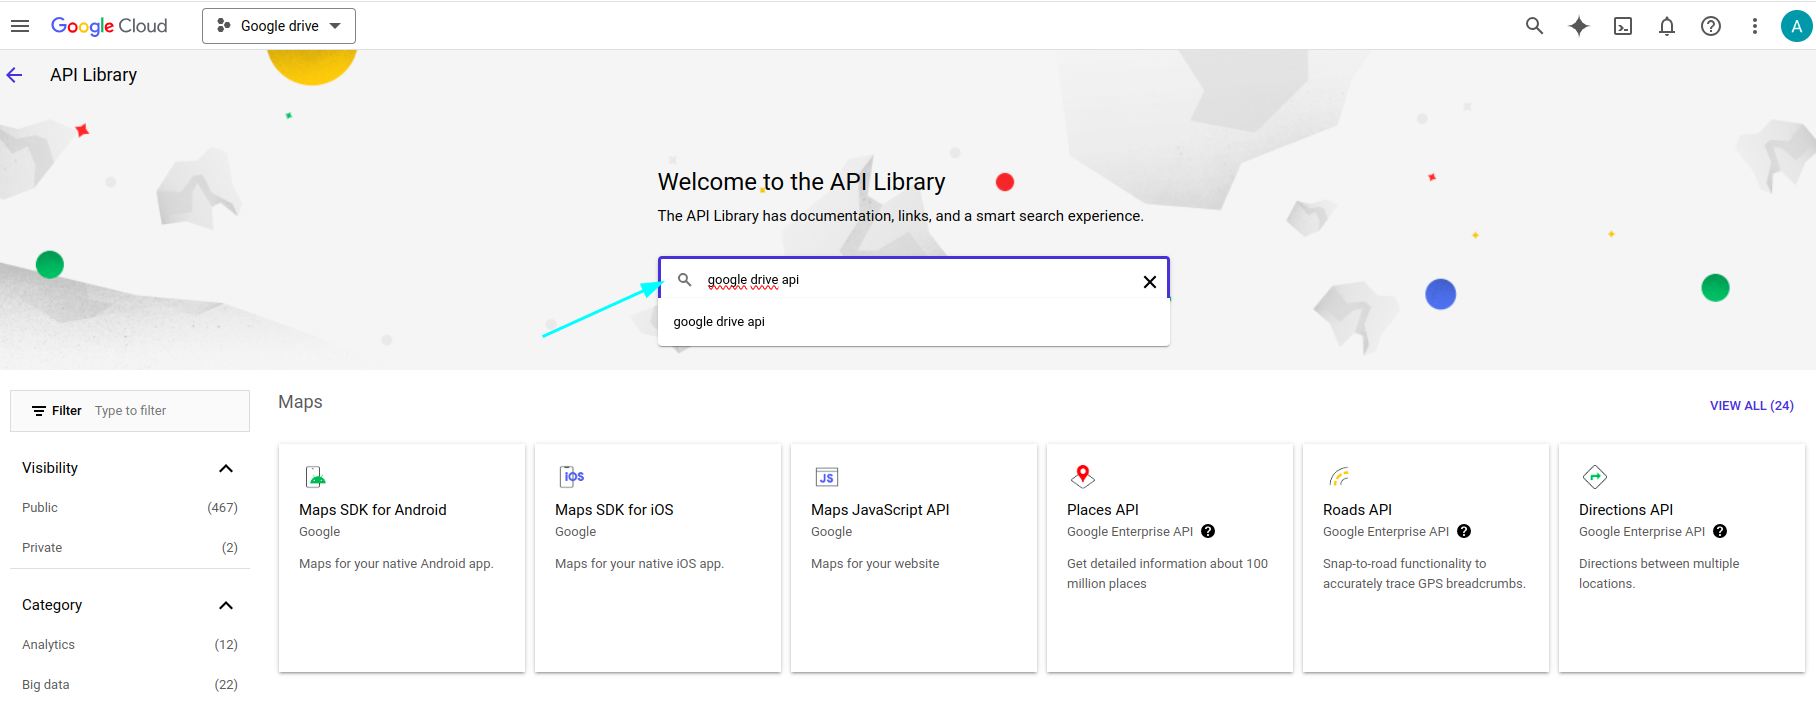Click the Places API help icon

[x=1208, y=532]
